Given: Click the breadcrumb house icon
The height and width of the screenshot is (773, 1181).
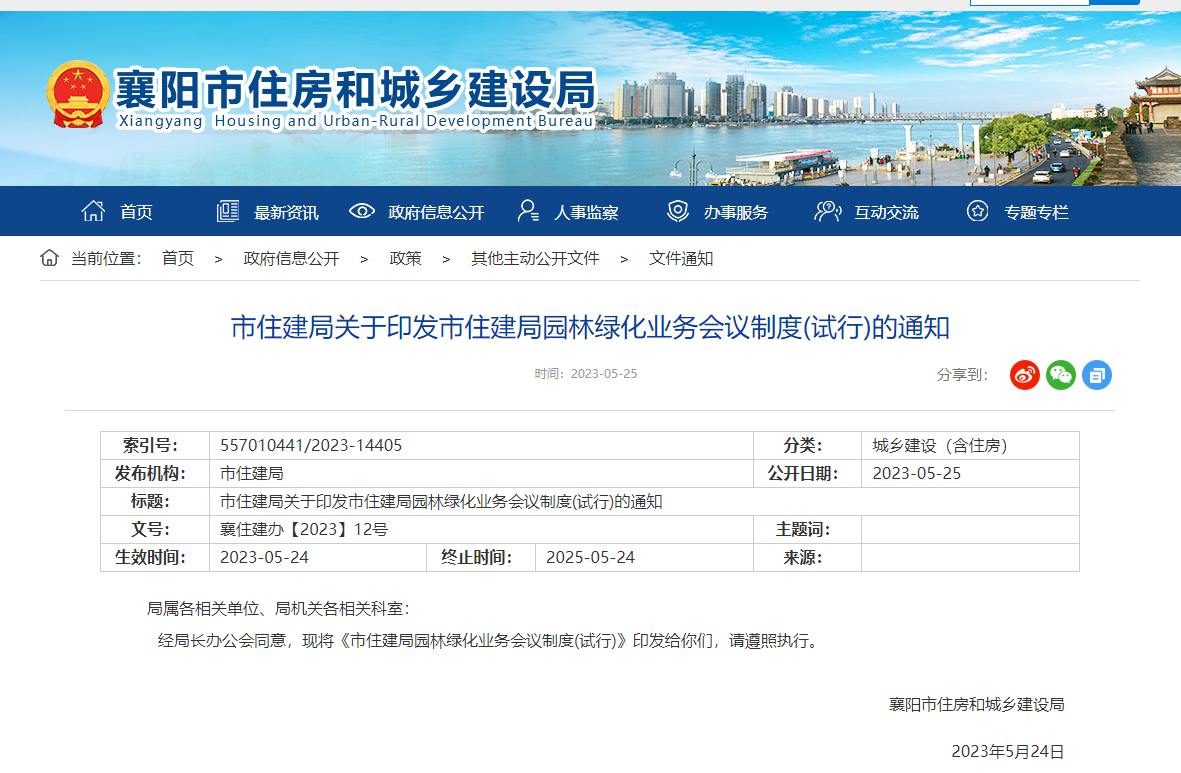Looking at the screenshot, I should pyautogui.click(x=49, y=258).
